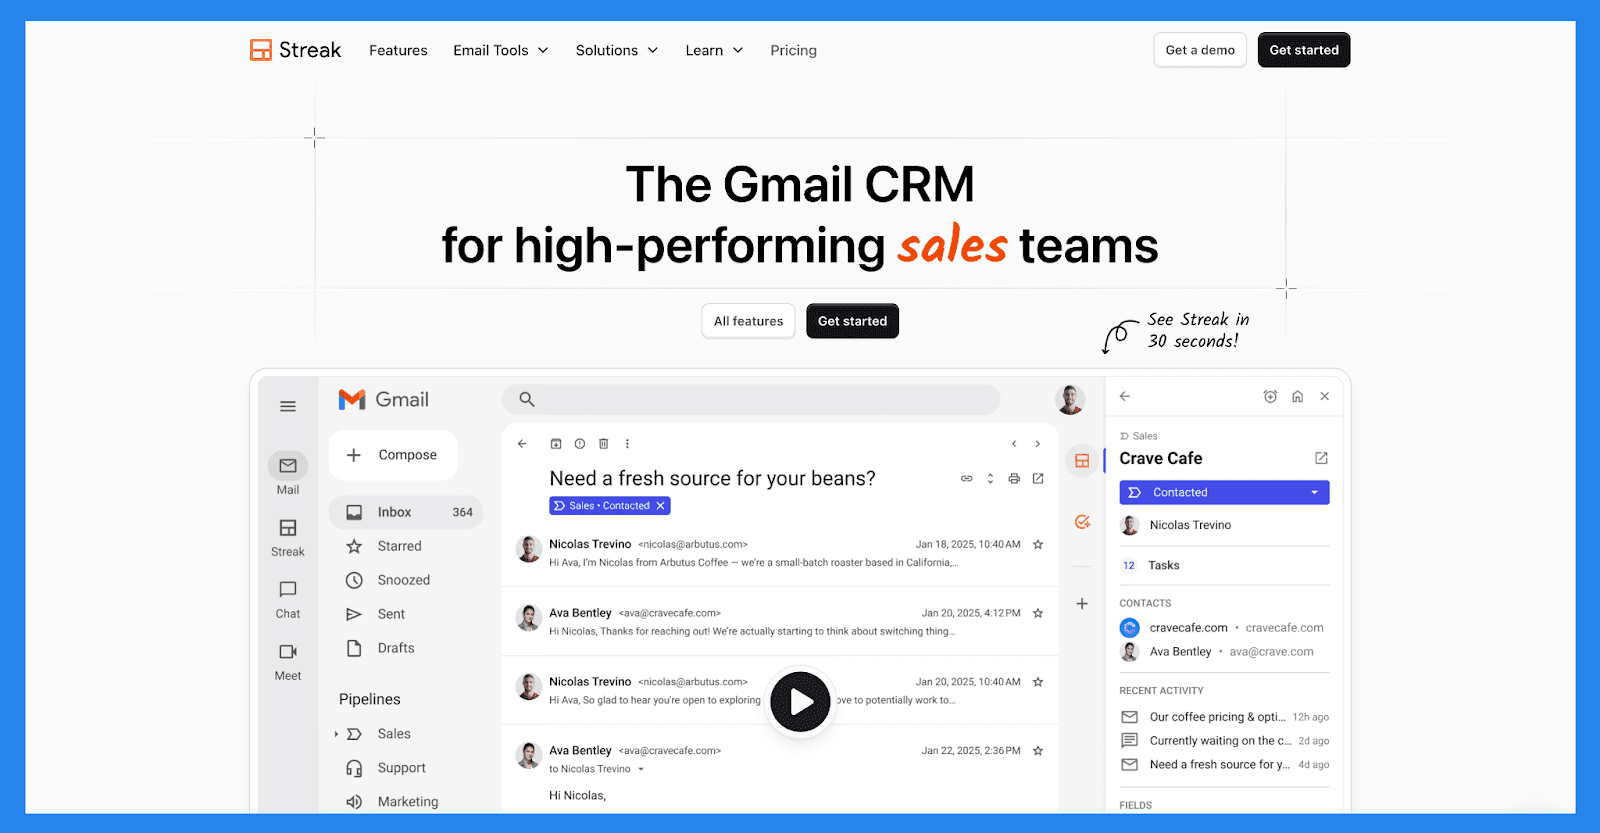Star the Jan 18 Nicolas Trevino email
Viewport: 1600px width, 833px height.
click(x=1038, y=545)
